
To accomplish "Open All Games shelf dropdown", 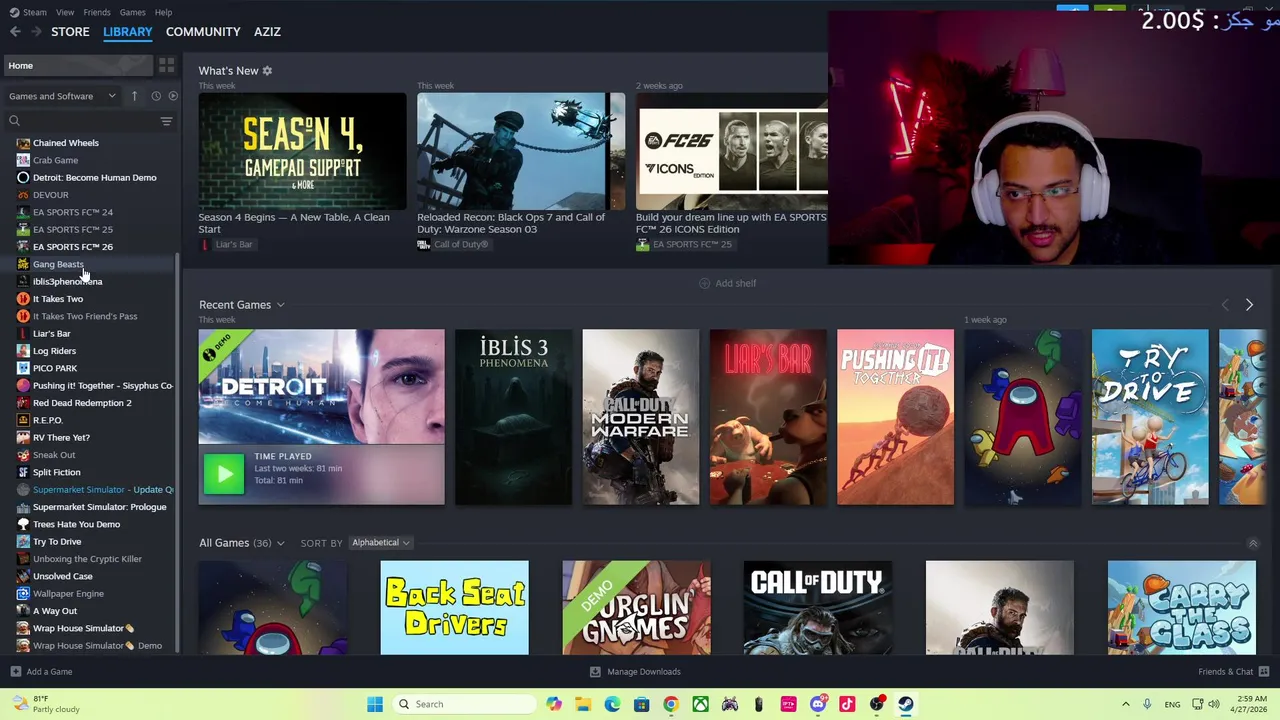I will tap(280, 543).
